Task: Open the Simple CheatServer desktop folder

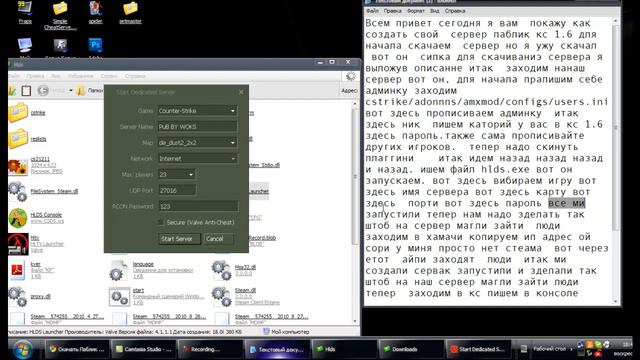Action: pyautogui.click(x=60, y=16)
